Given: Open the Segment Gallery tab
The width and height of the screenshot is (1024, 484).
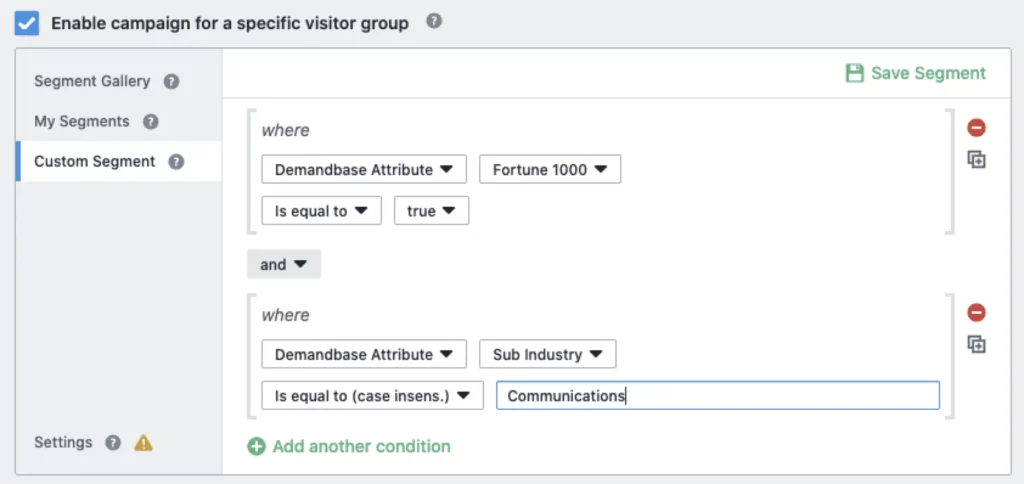Looking at the screenshot, I should [x=92, y=82].
